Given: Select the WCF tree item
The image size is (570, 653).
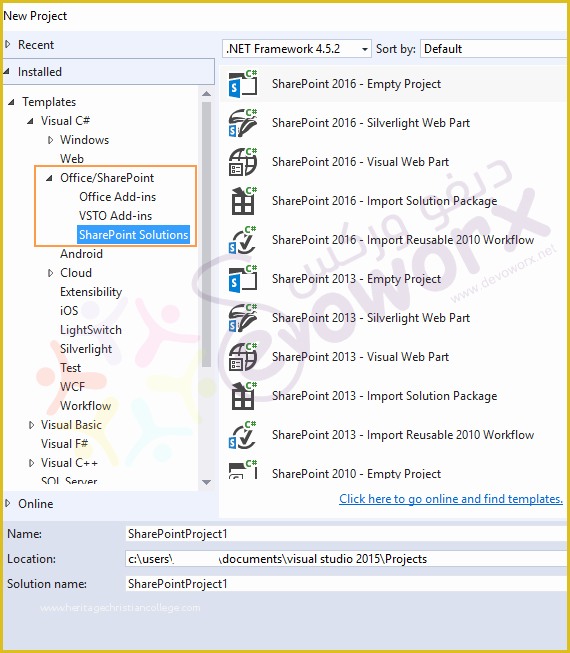Looking at the screenshot, I should pos(72,387).
